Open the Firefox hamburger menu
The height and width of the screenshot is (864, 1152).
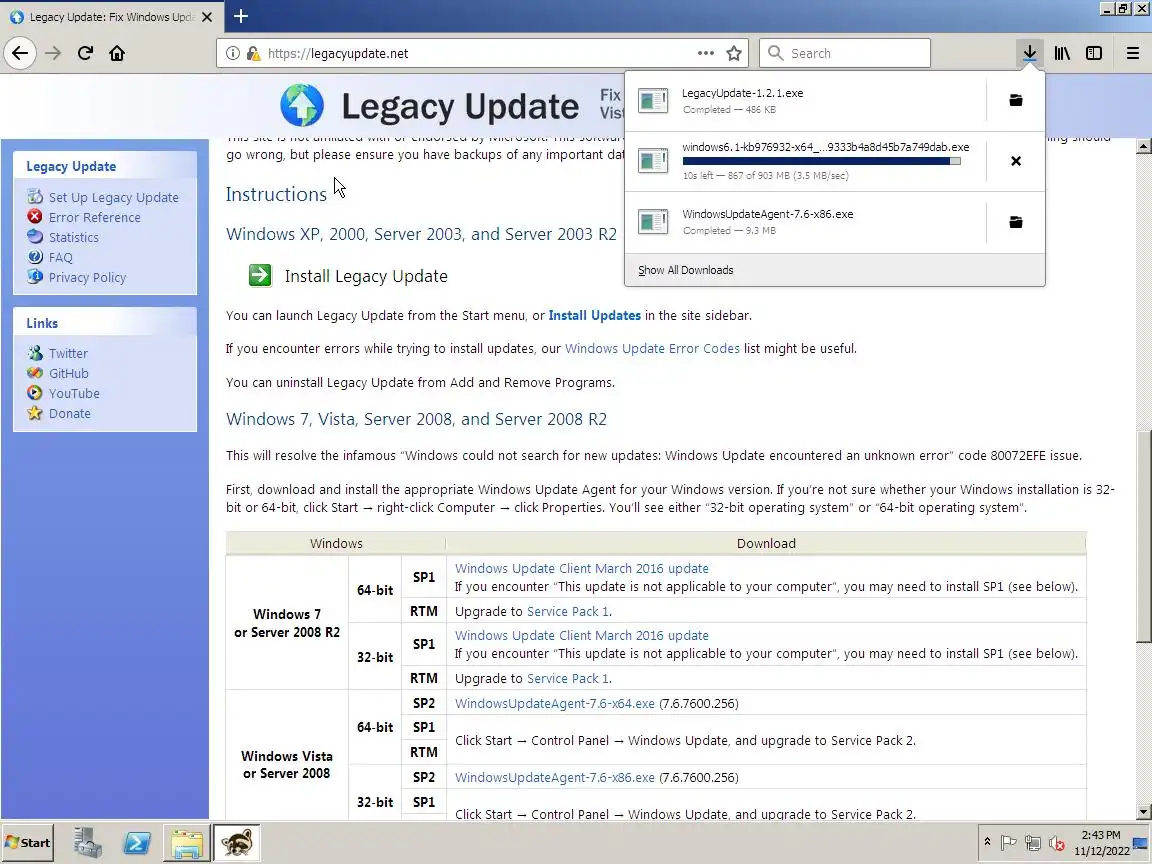coord(1132,53)
